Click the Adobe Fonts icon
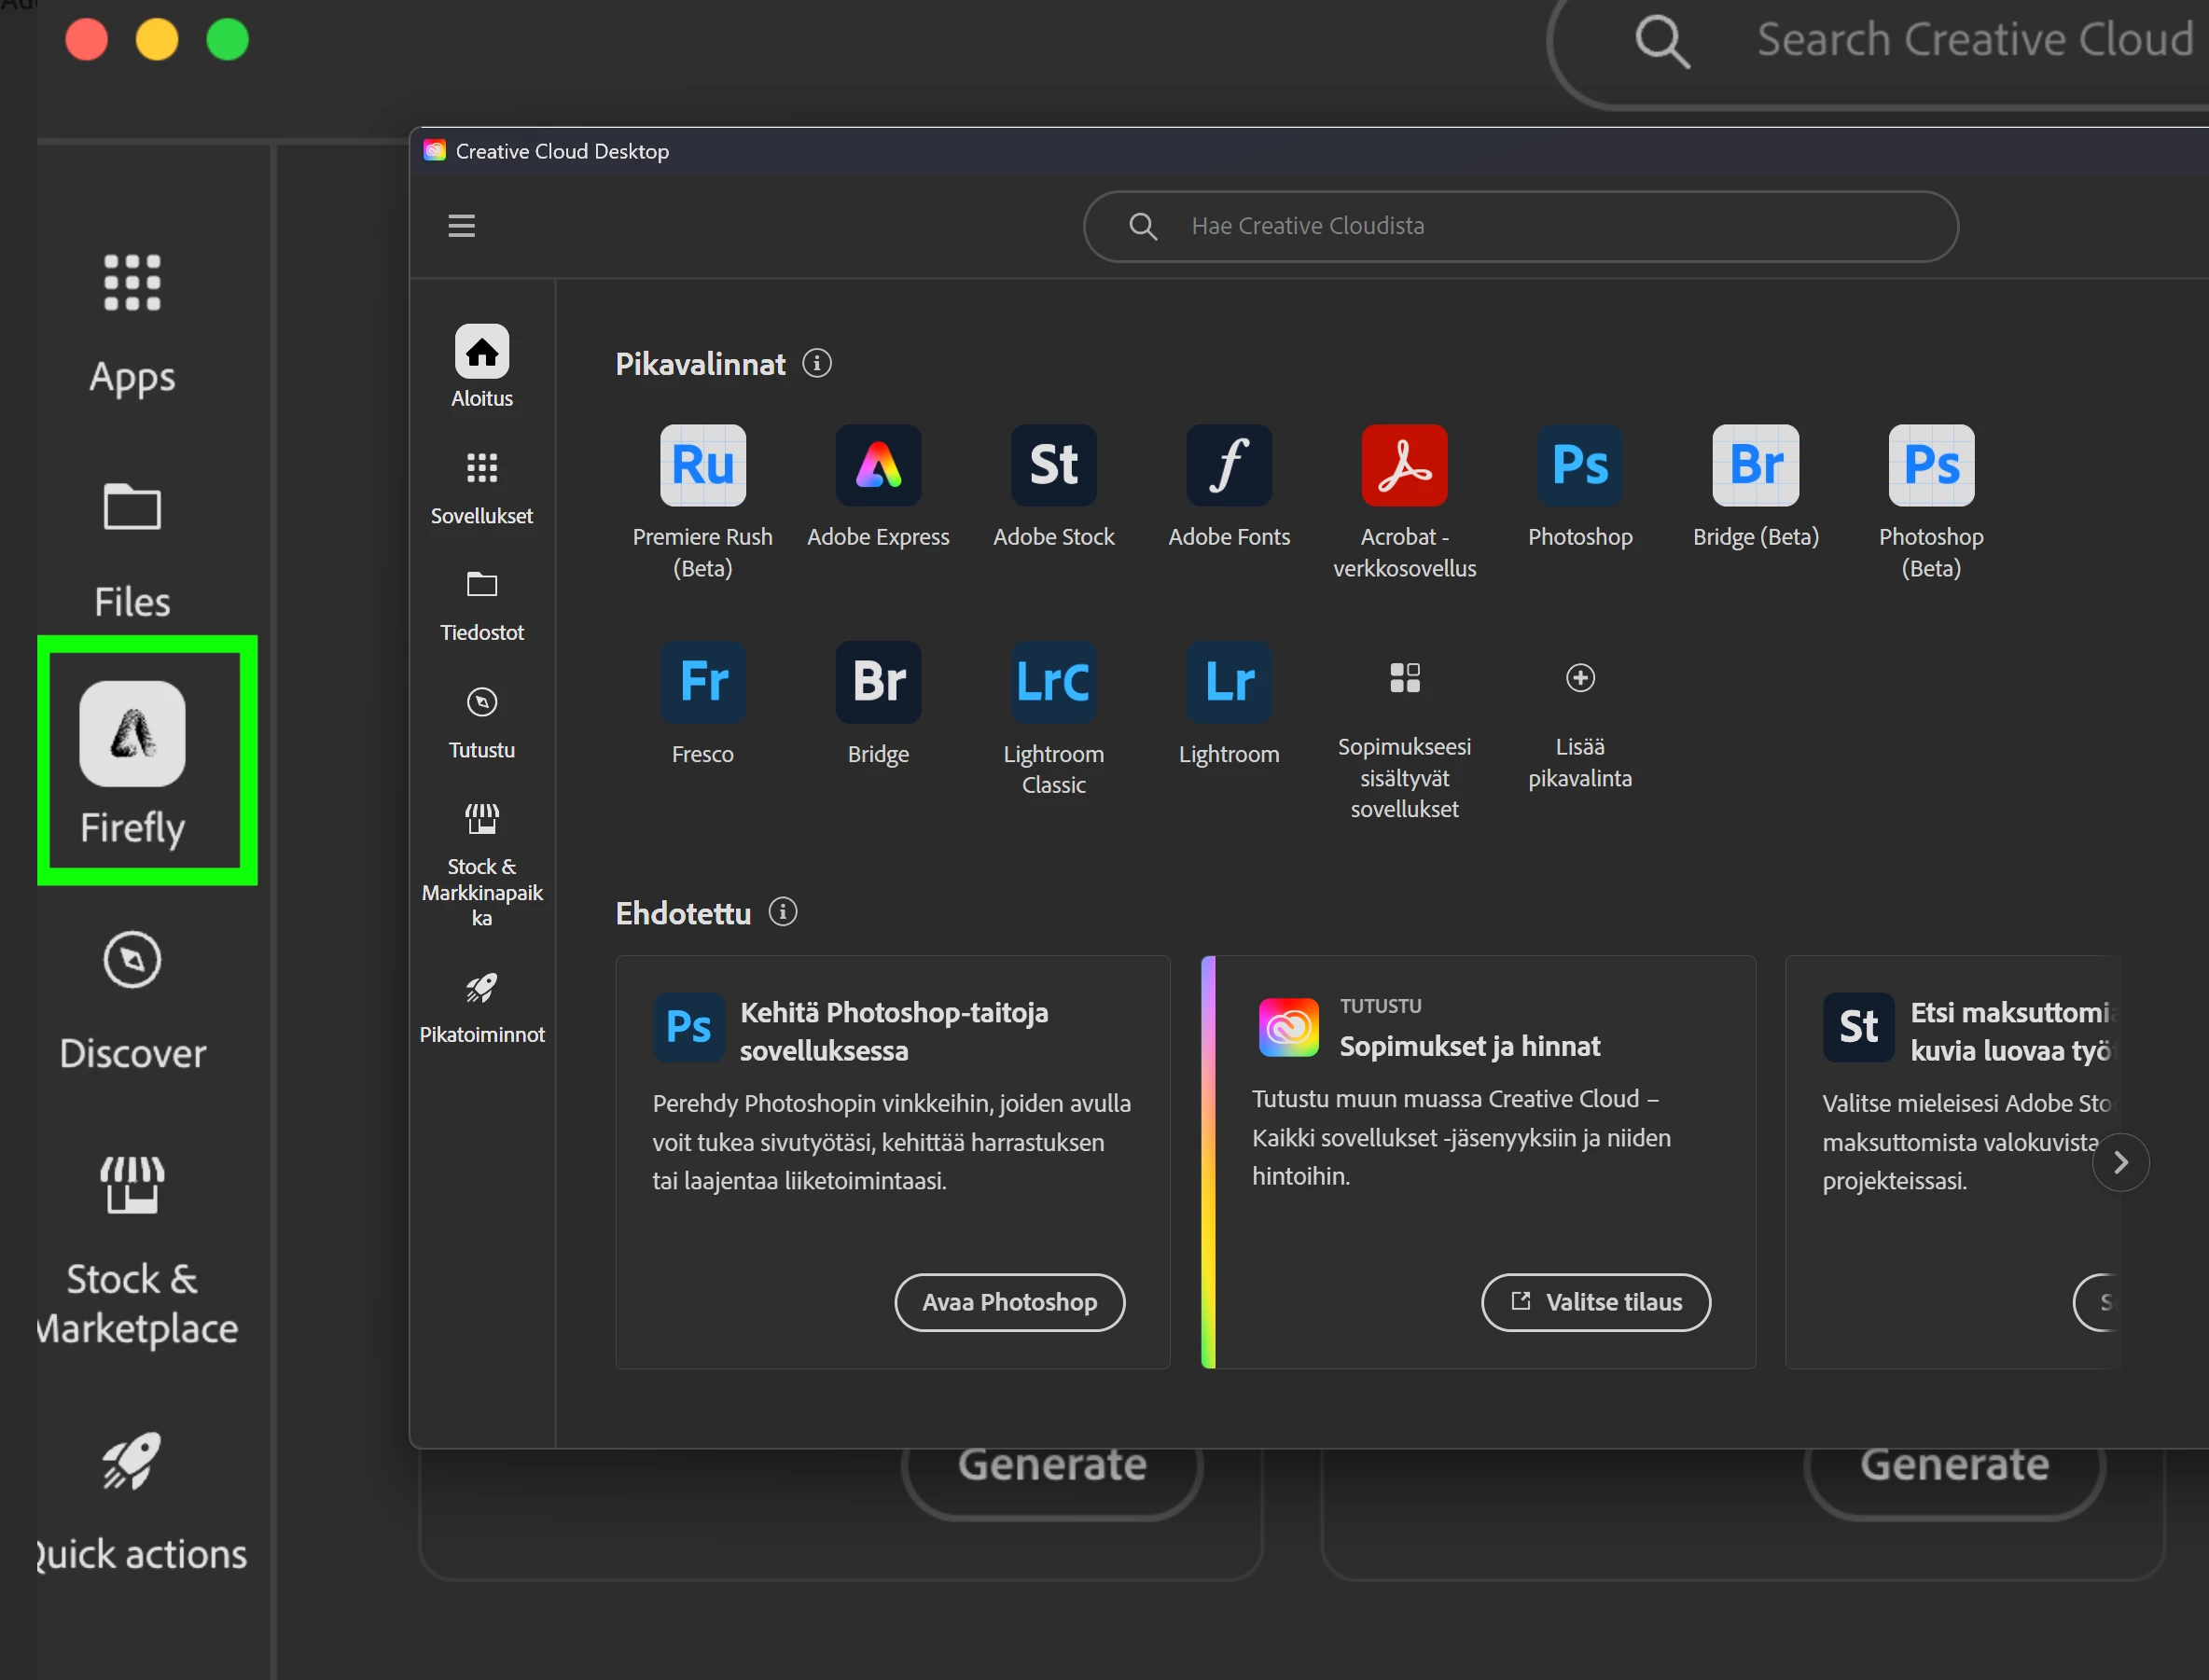 click(1229, 465)
